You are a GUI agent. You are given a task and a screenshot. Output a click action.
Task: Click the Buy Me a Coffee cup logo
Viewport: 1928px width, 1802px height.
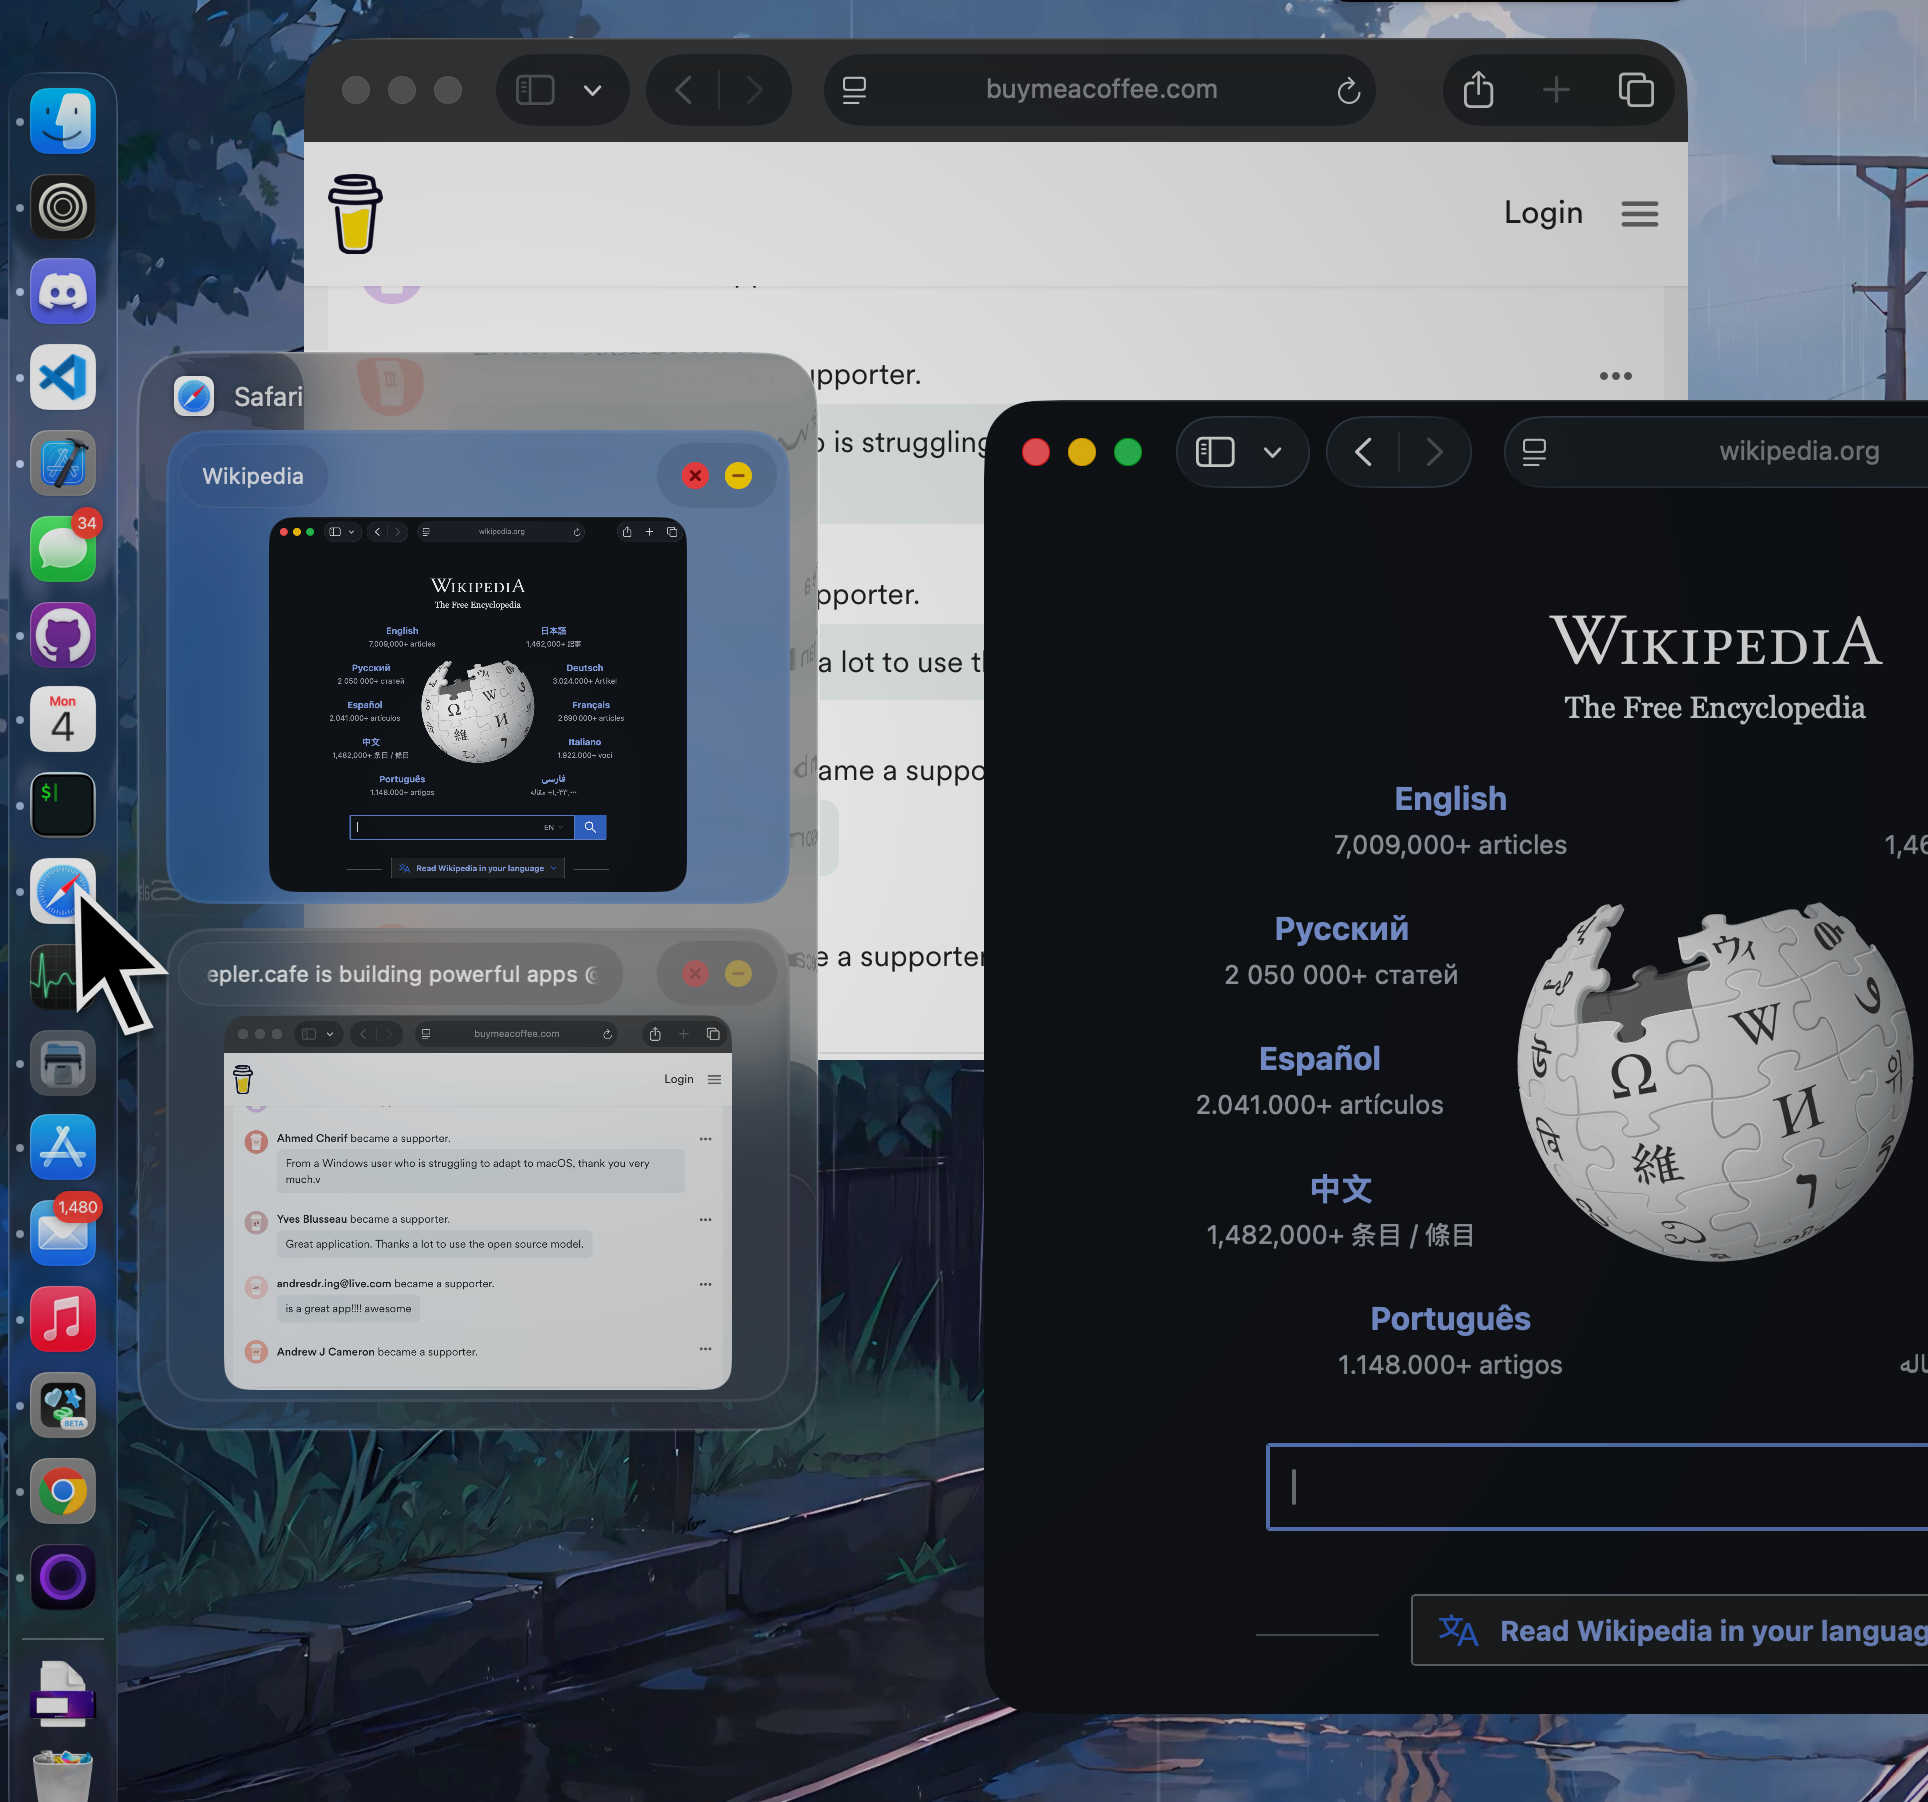355,213
